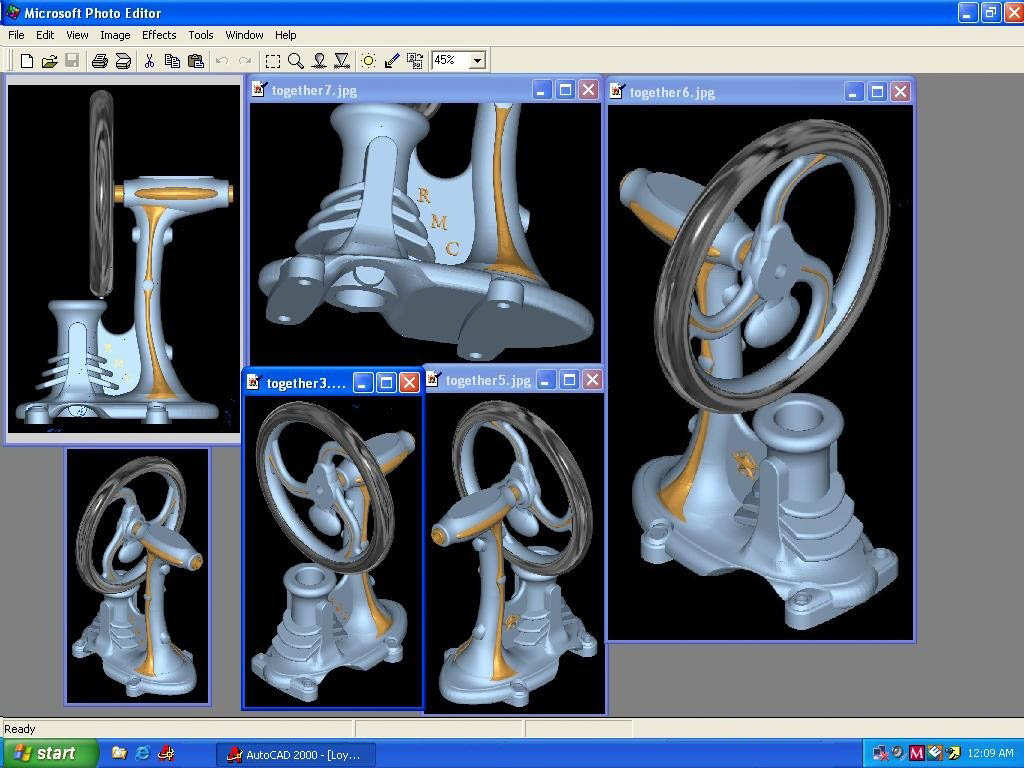
Task: Click the Copy icon in toolbar
Action: click(x=172, y=61)
